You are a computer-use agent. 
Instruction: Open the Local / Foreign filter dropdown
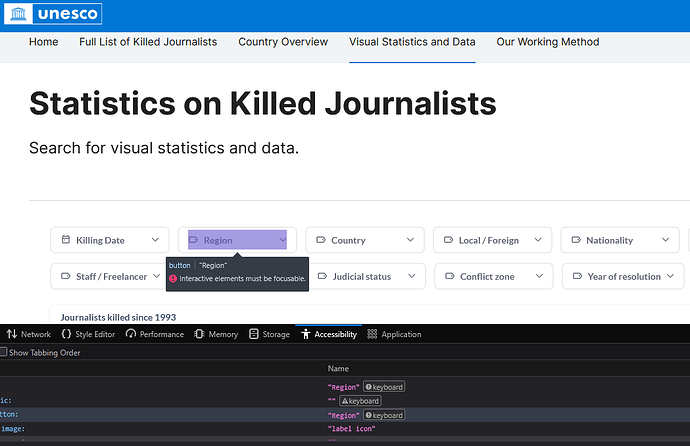(492, 240)
